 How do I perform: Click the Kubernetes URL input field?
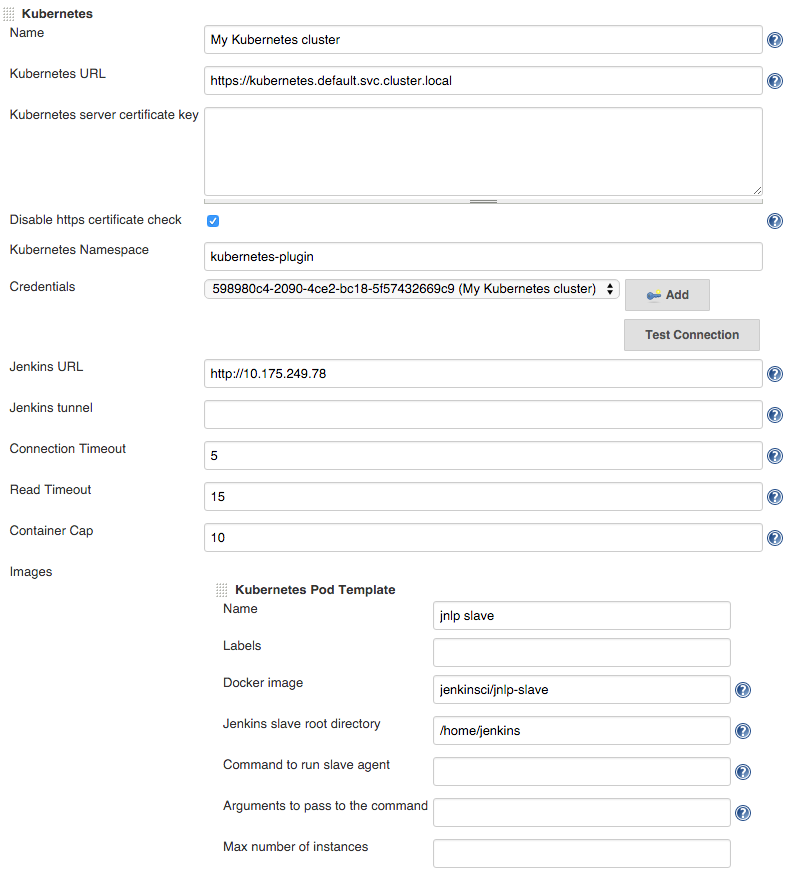pyautogui.click(x=483, y=80)
